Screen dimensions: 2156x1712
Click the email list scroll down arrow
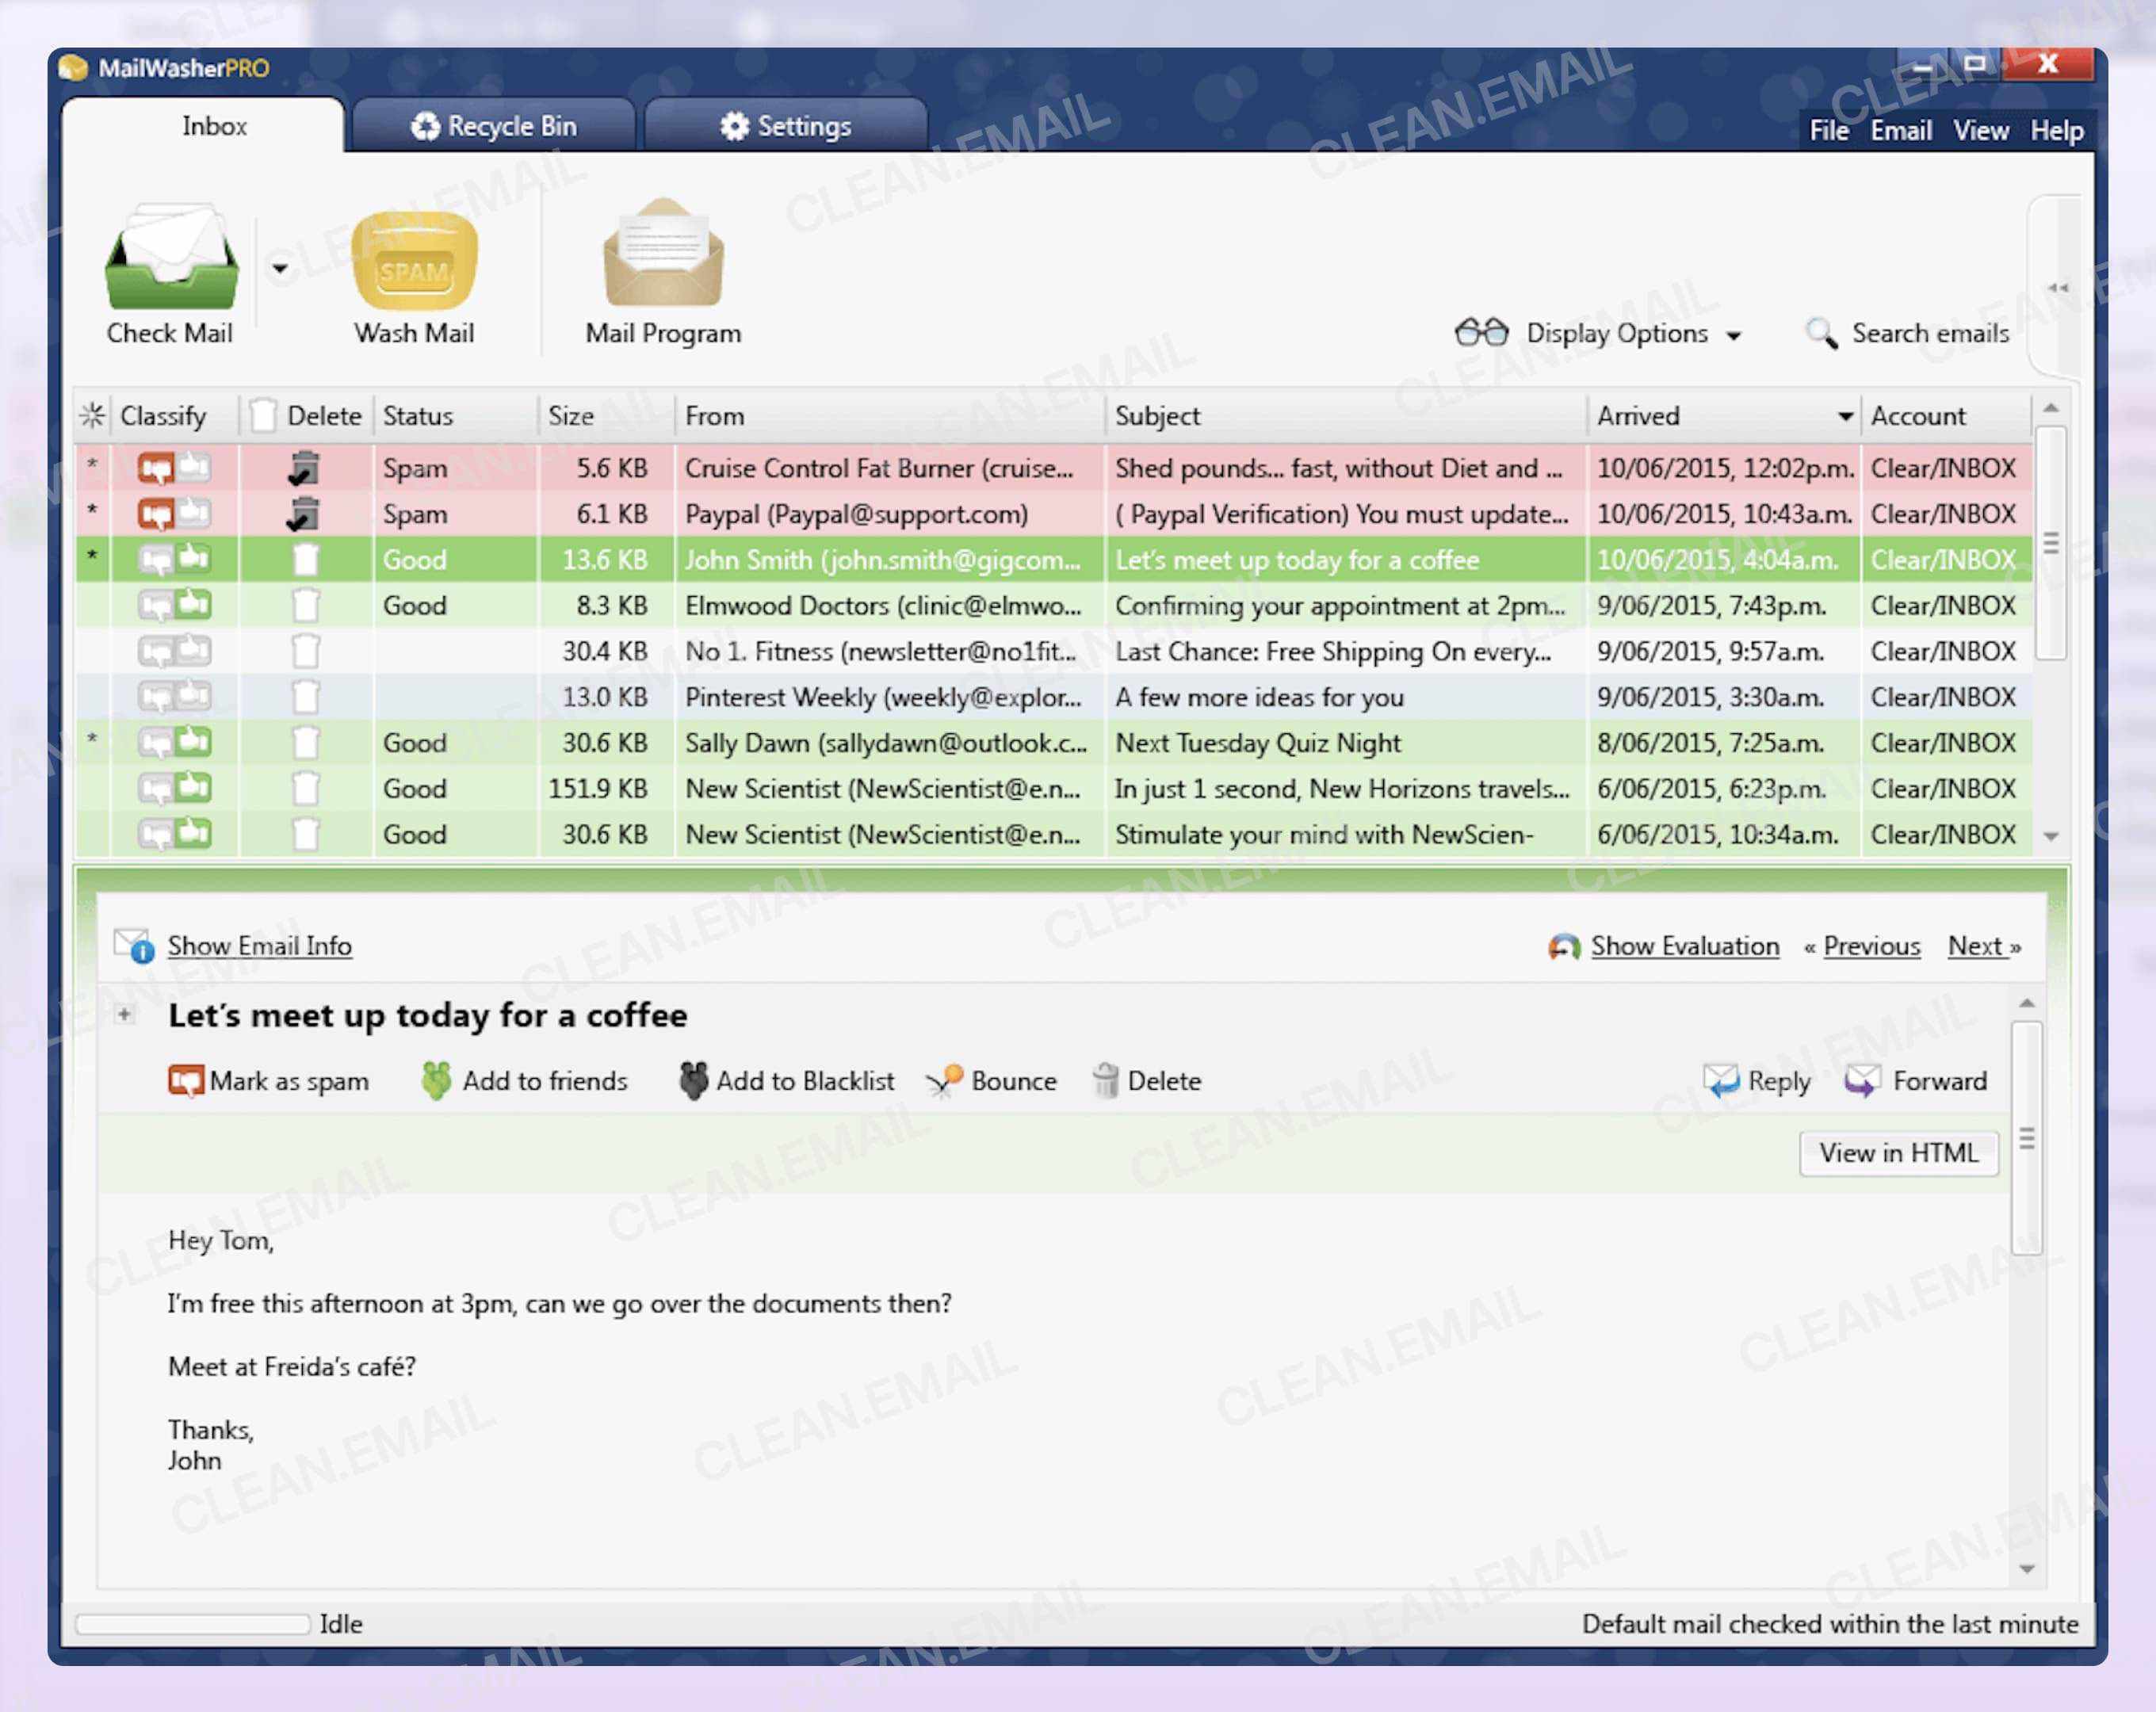tap(2050, 836)
